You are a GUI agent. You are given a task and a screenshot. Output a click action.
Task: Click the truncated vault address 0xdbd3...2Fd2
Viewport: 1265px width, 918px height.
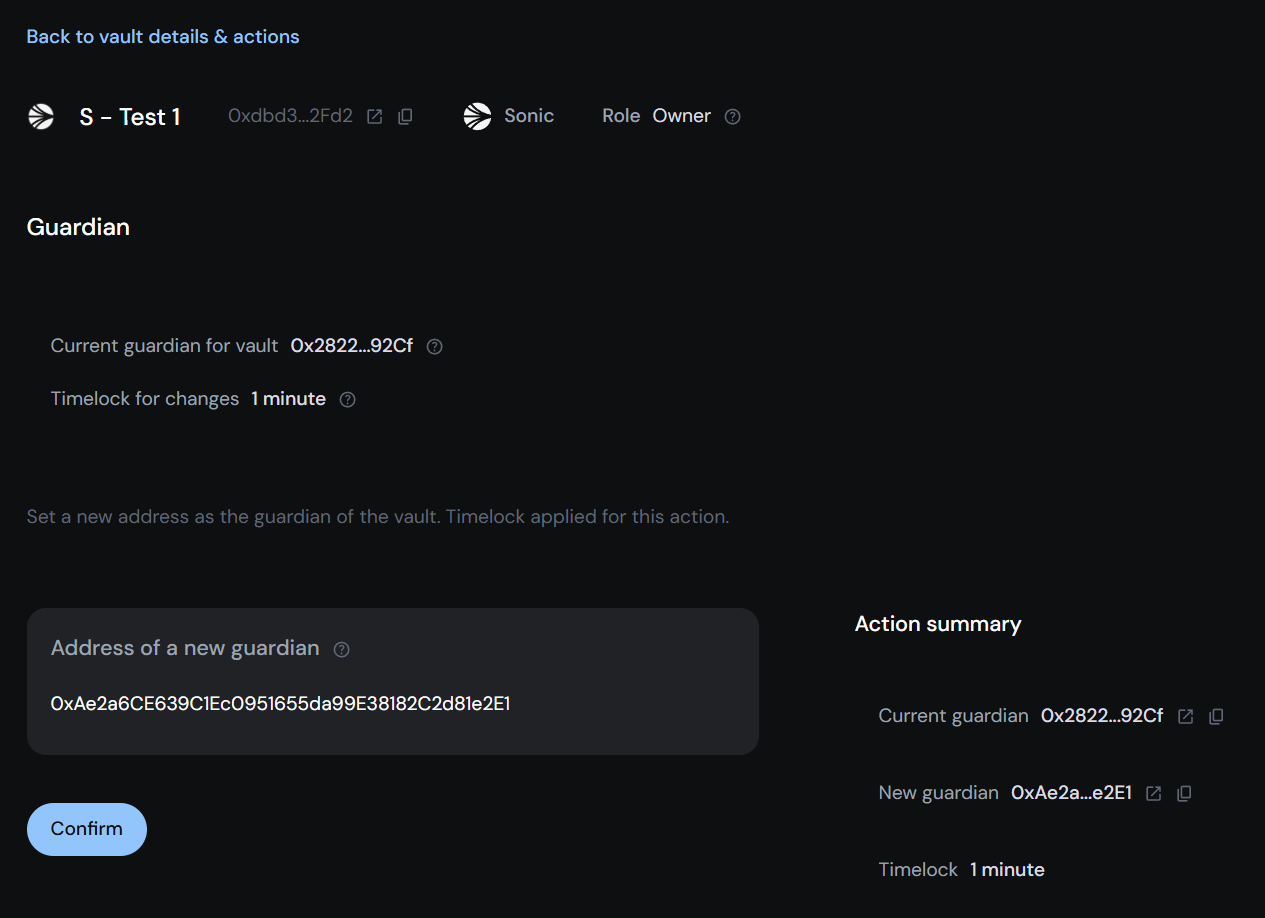coord(290,117)
